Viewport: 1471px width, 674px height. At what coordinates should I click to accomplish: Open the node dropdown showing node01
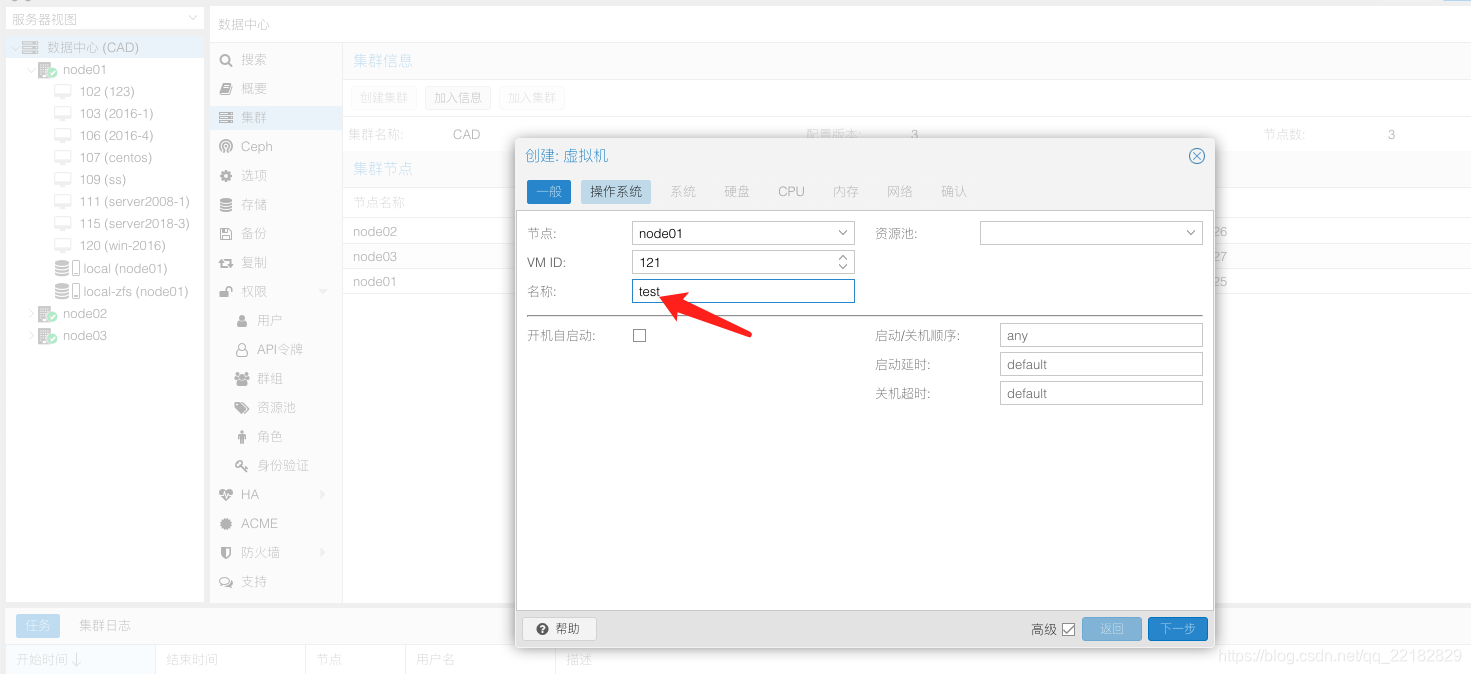pos(743,233)
